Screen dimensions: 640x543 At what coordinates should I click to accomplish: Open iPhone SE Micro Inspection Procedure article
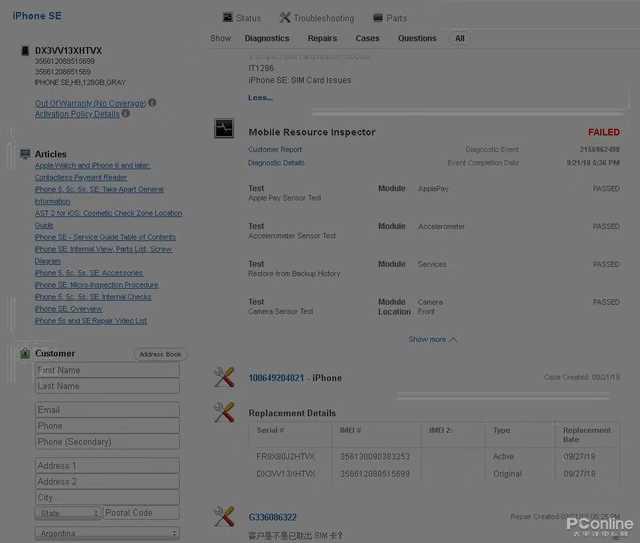pos(97,285)
